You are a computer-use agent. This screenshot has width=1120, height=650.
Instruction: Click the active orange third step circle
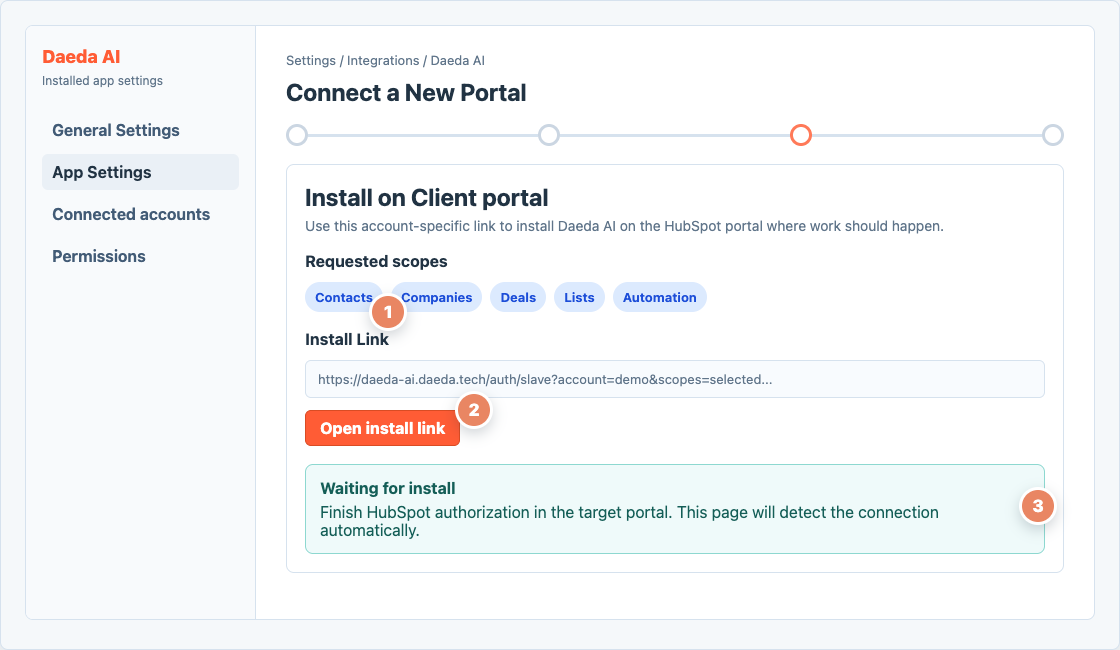coord(801,135)
